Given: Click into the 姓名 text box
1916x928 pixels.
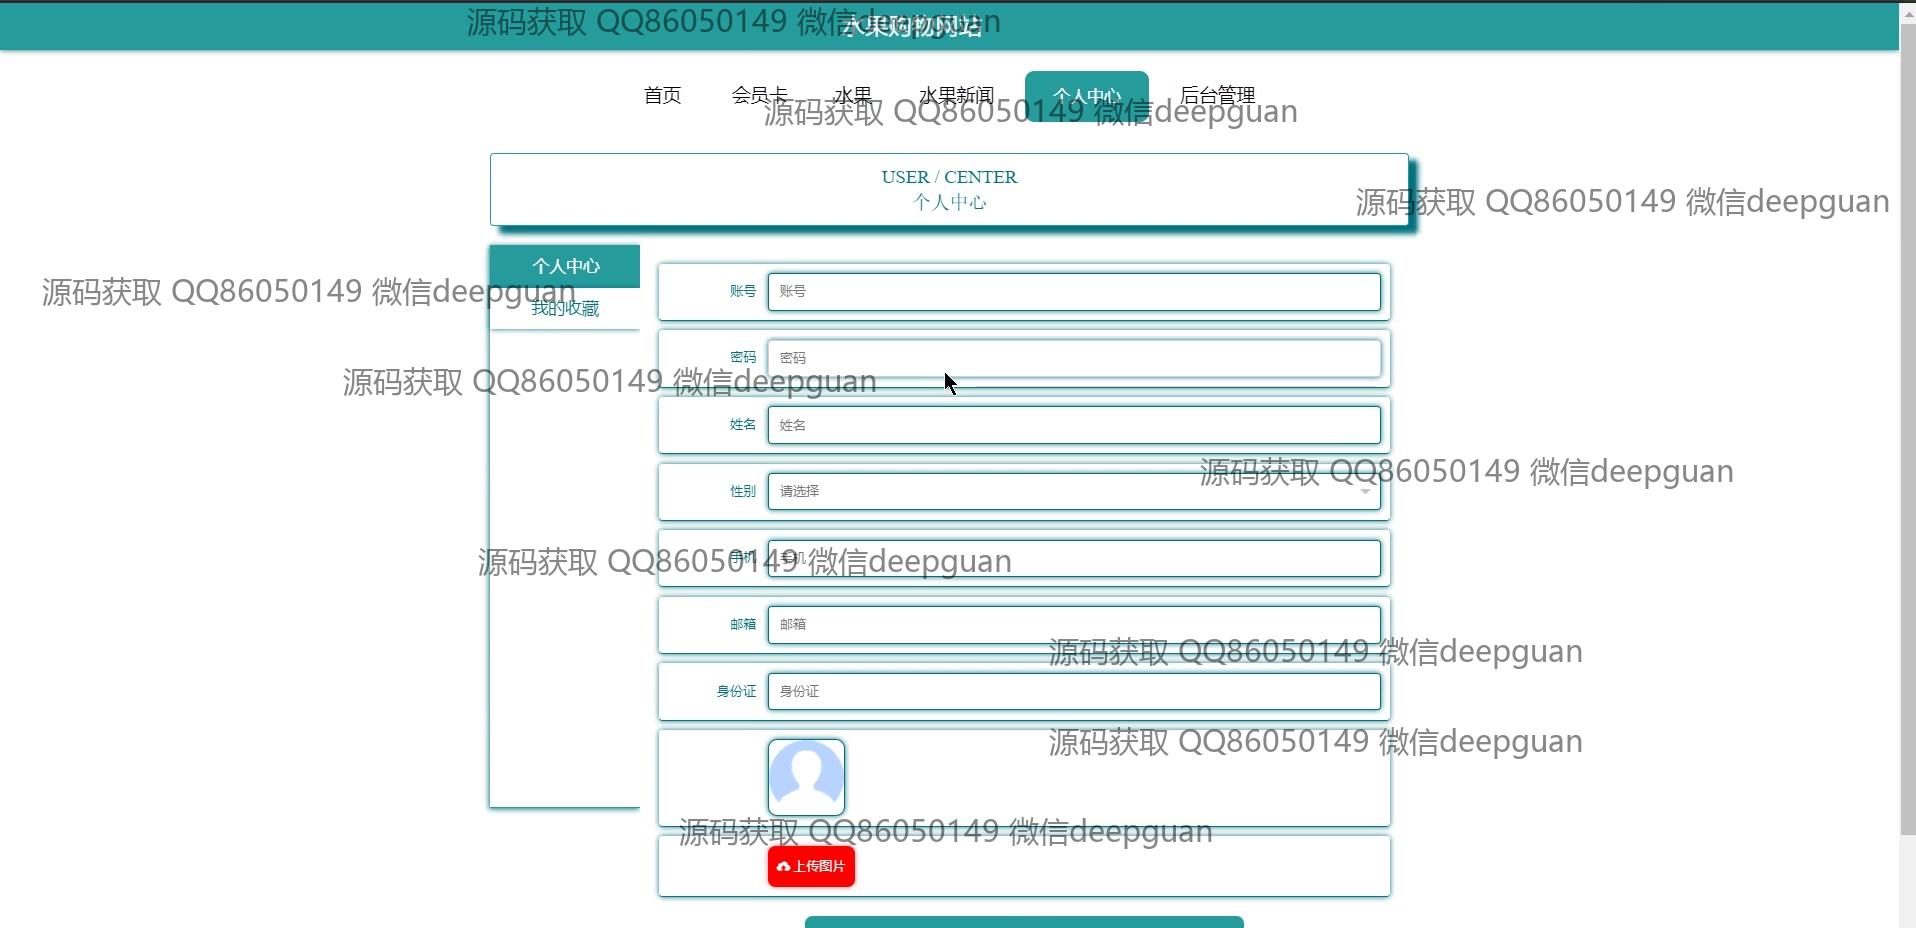Looking at the screenshot, I should [x=1073, y=425].
